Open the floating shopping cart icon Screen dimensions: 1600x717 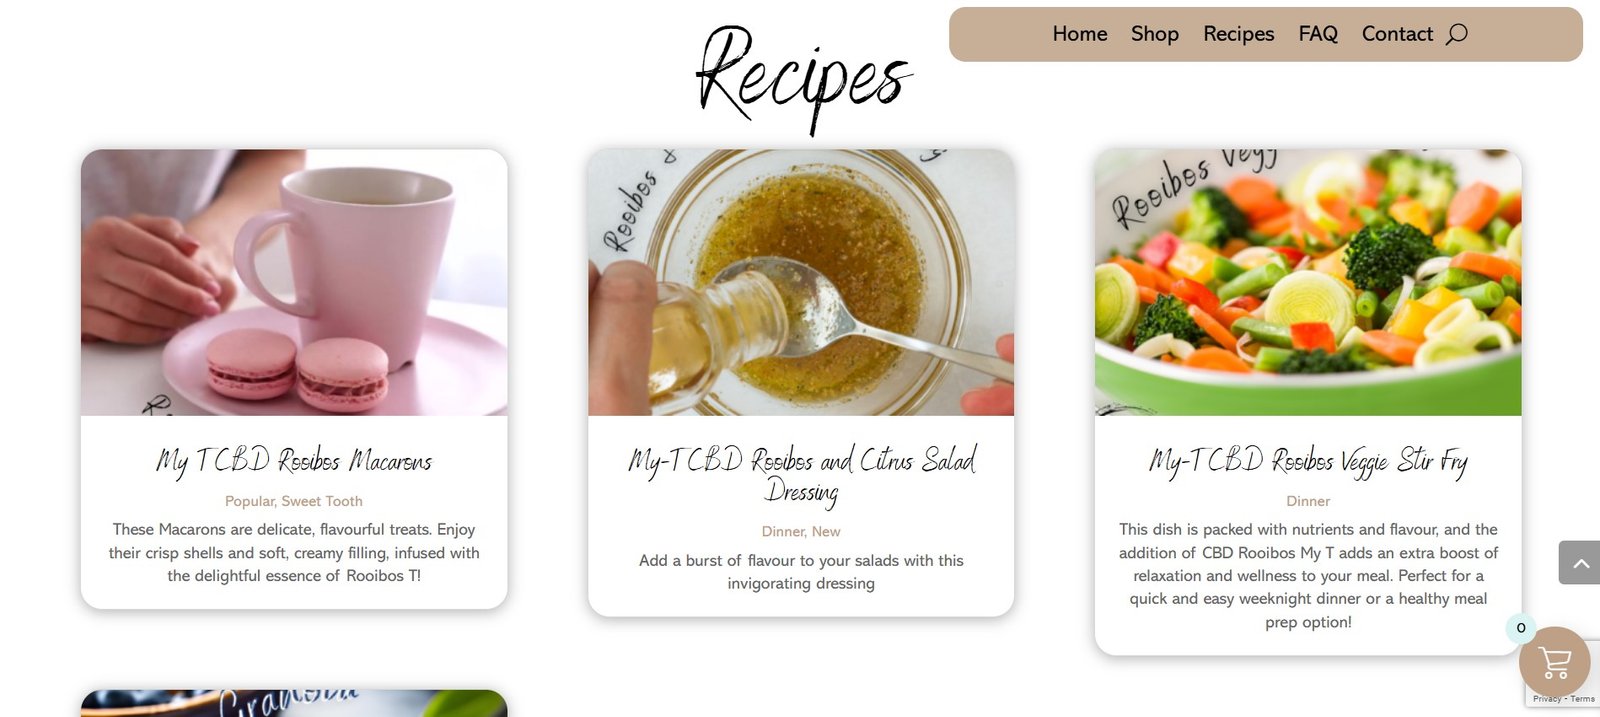coord(1554,661)
